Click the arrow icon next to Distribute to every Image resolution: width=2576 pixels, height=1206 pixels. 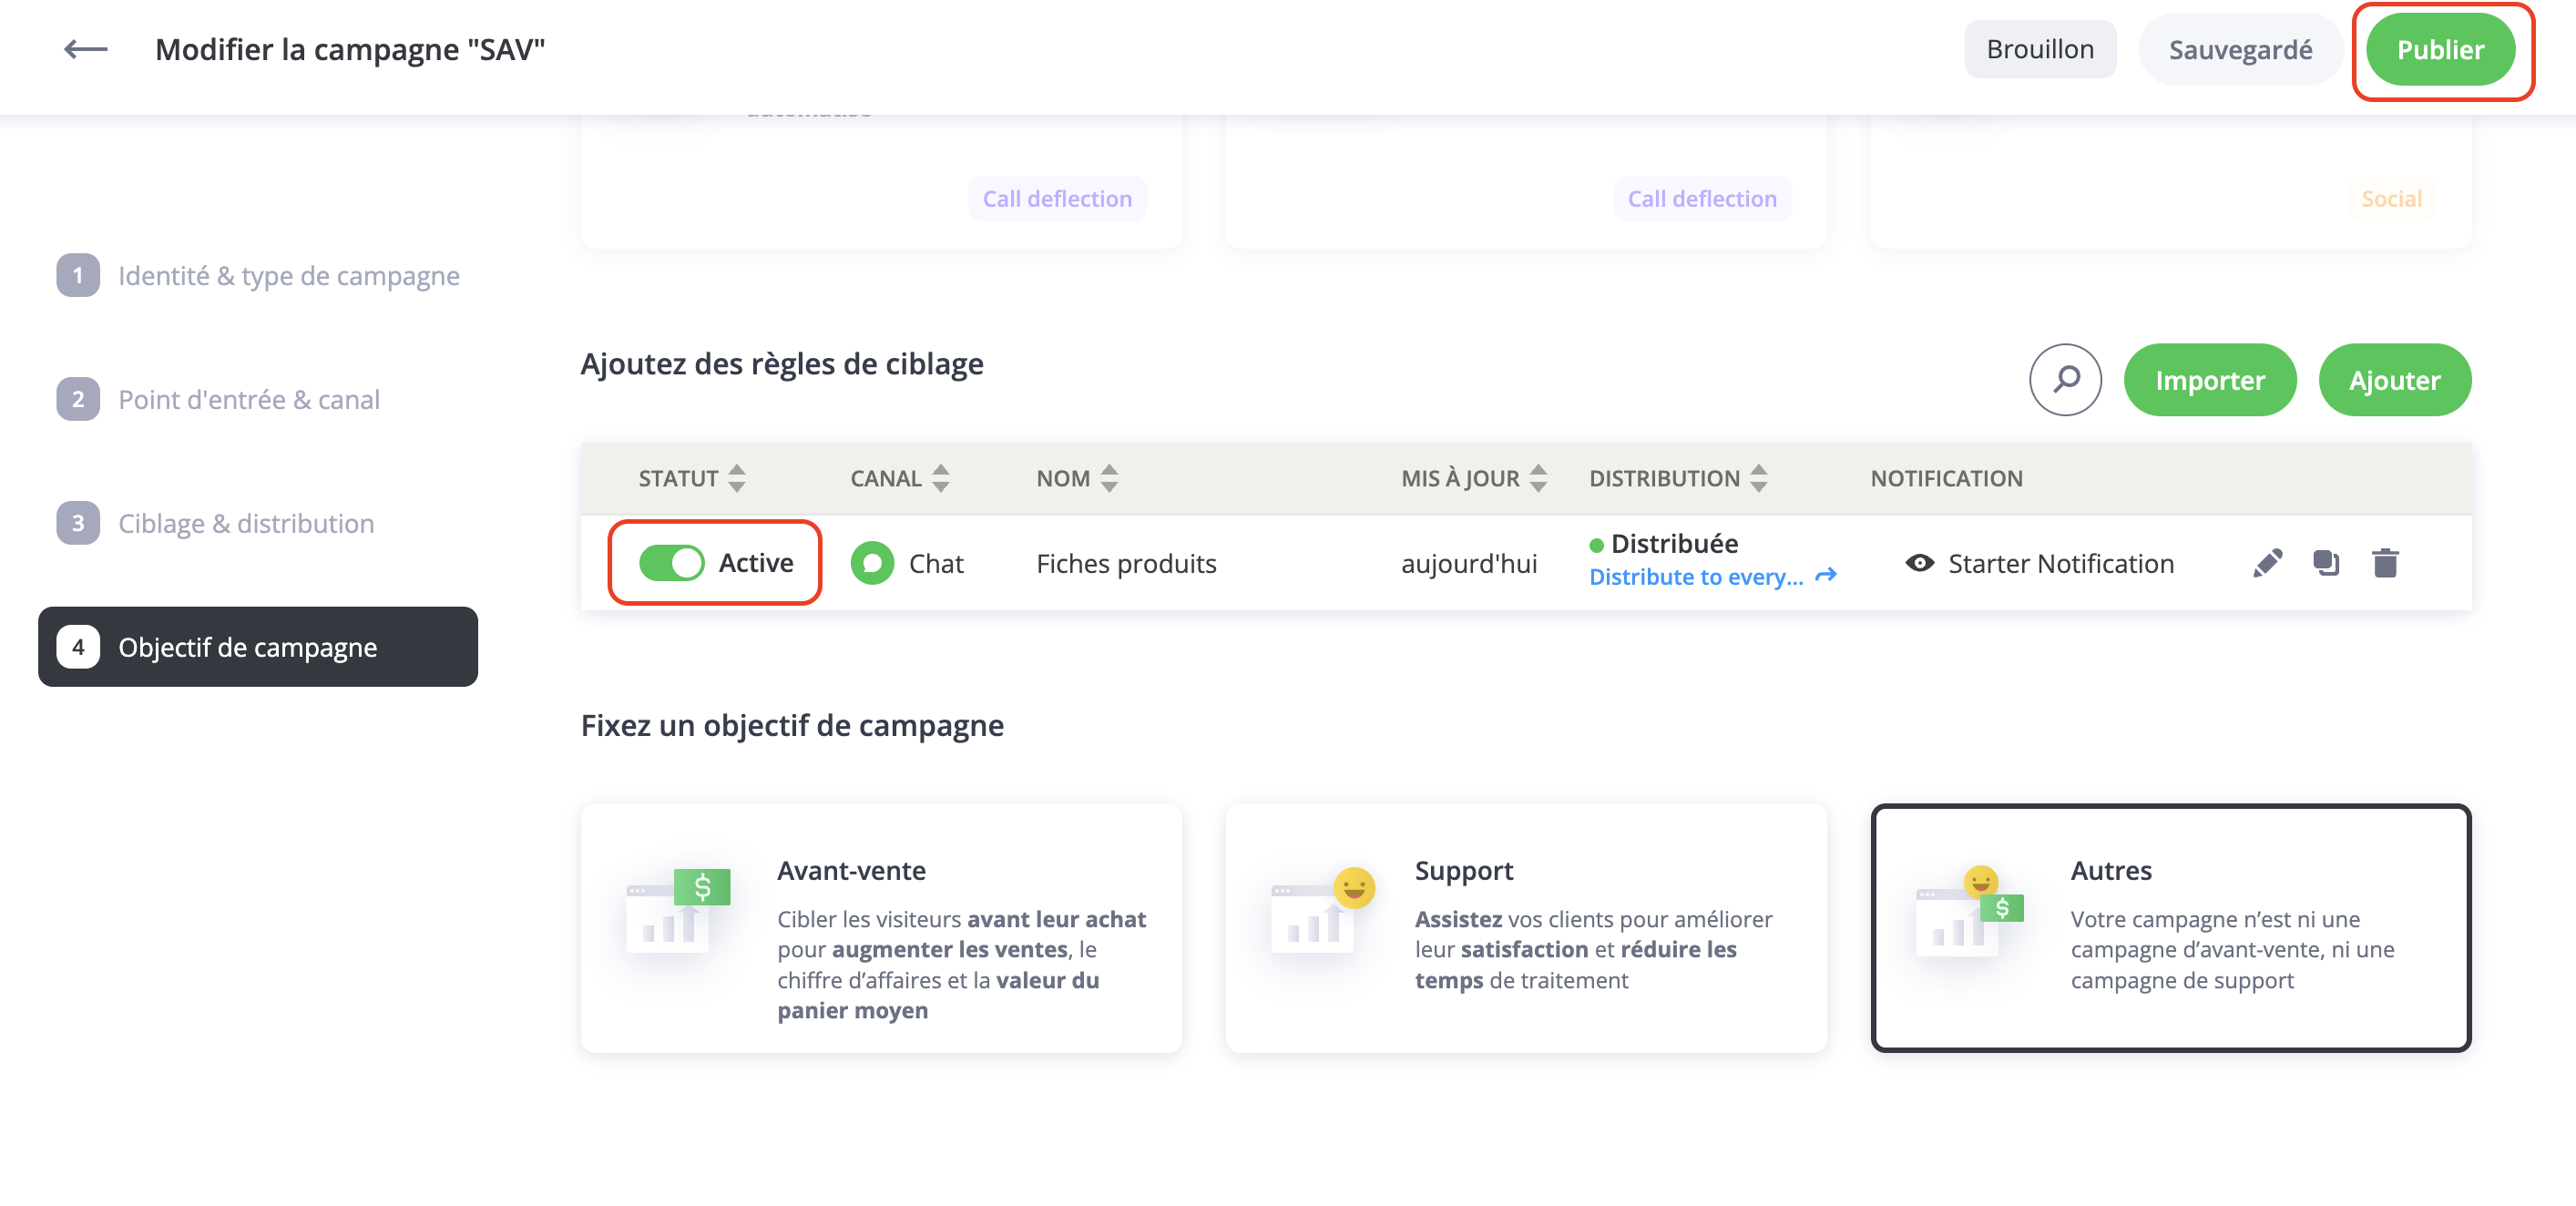point(1826,576)
